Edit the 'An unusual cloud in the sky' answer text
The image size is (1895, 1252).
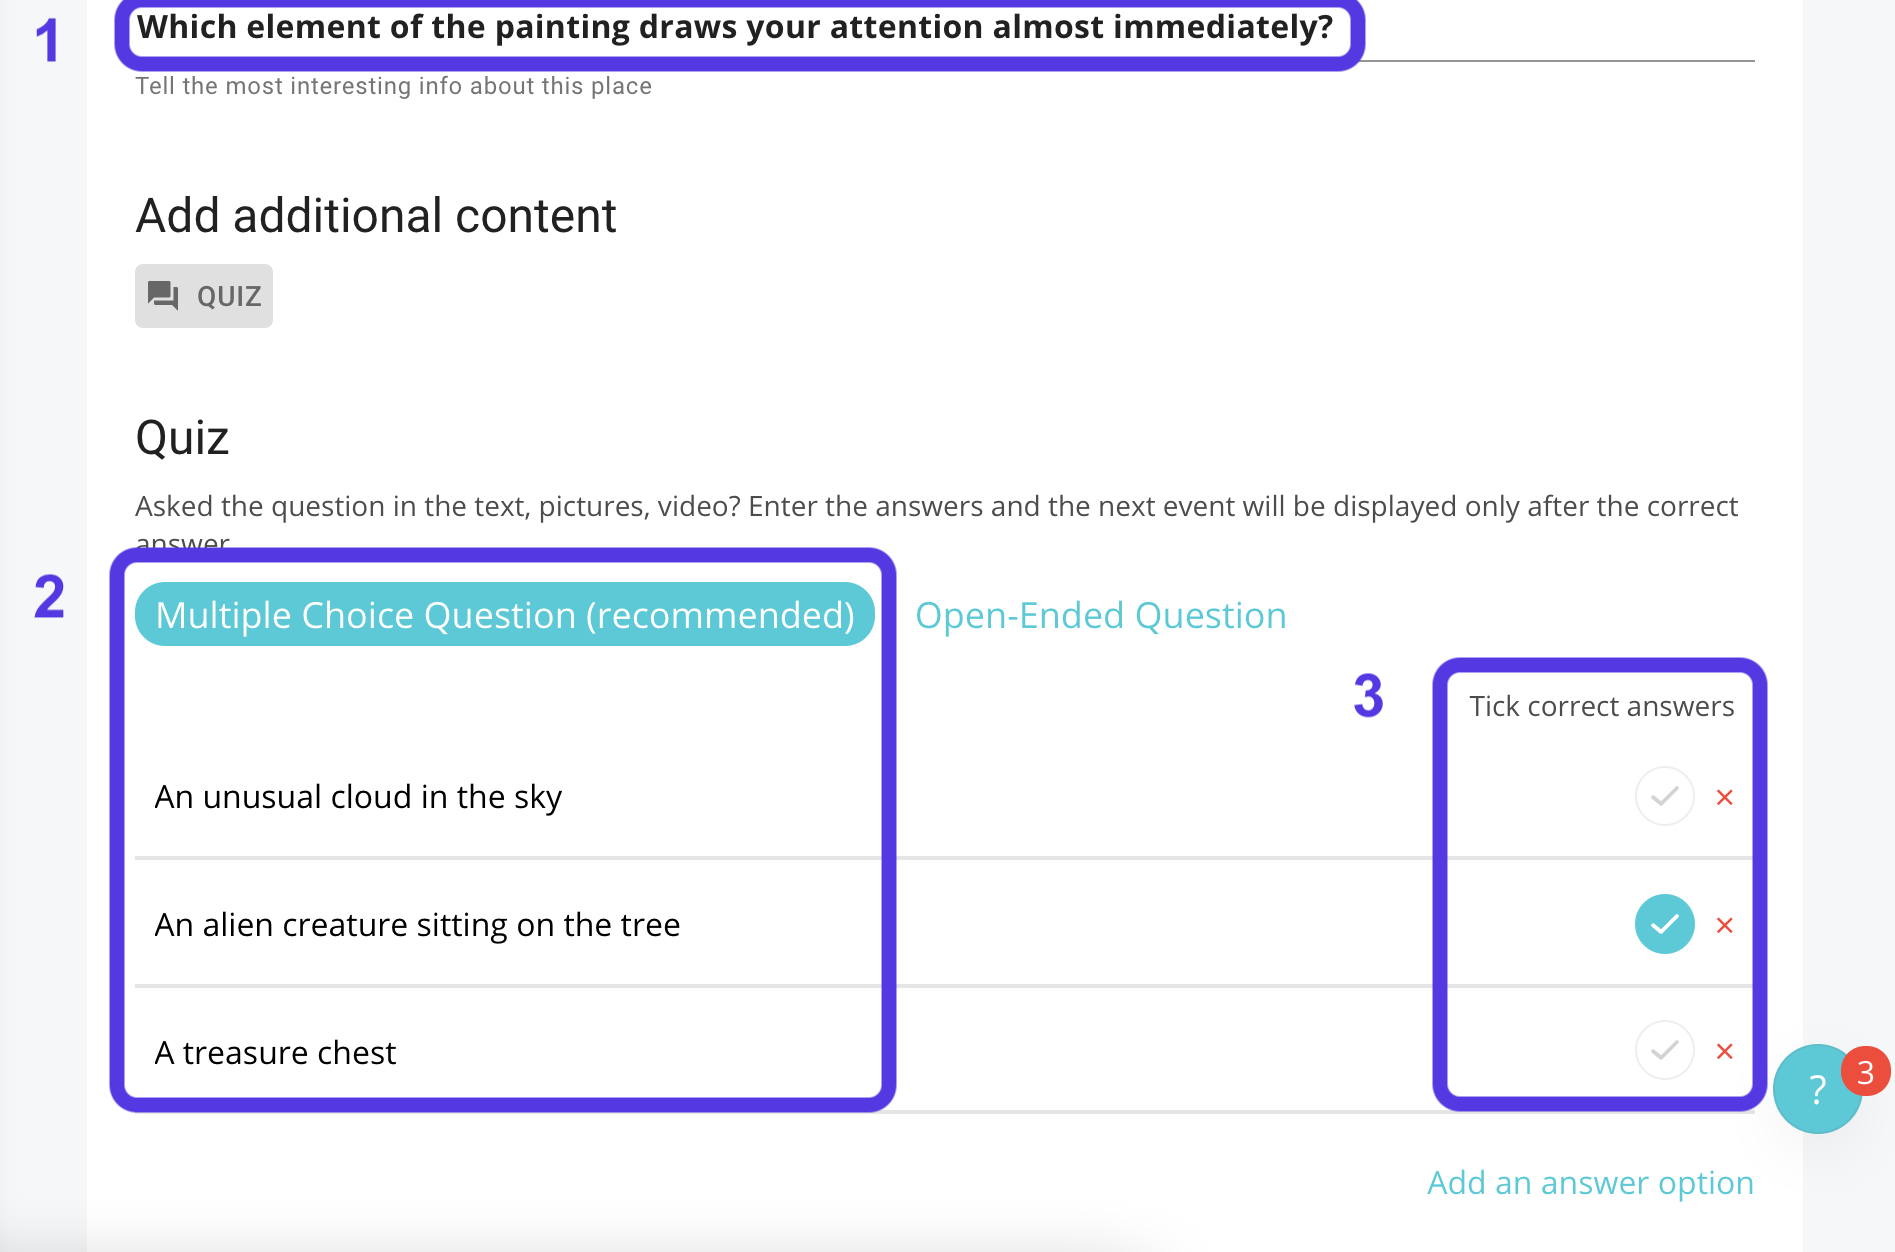click(358, 797)
